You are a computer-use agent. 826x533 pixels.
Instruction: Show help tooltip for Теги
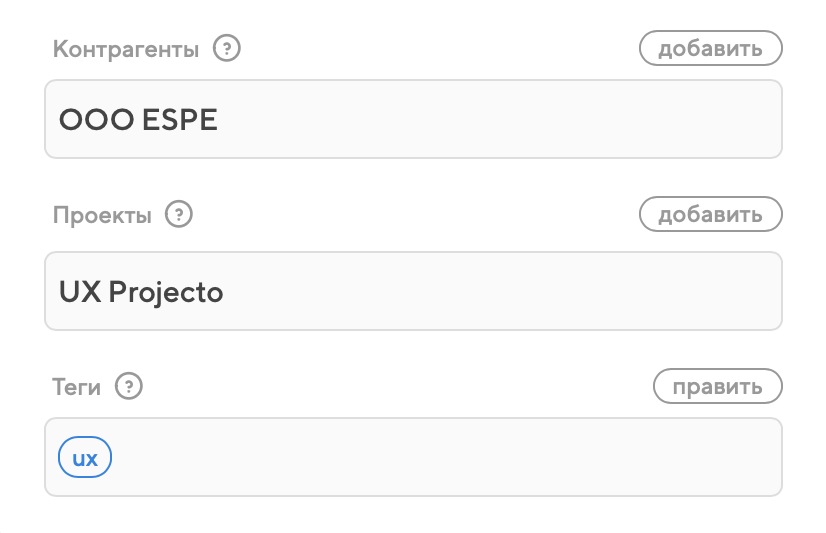[129, 386]
